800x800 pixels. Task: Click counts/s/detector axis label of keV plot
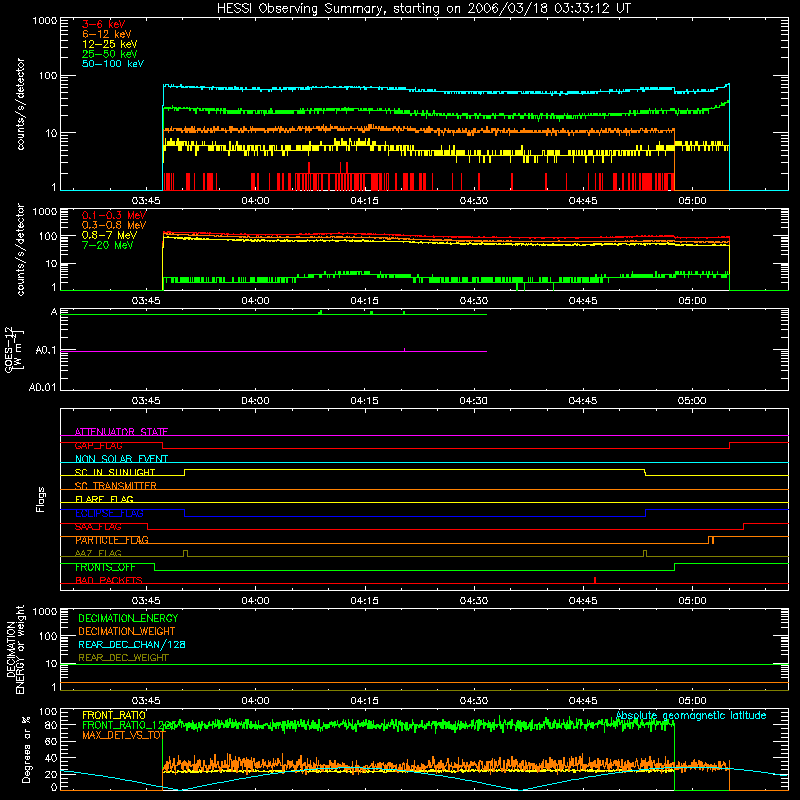click(20, 104)
